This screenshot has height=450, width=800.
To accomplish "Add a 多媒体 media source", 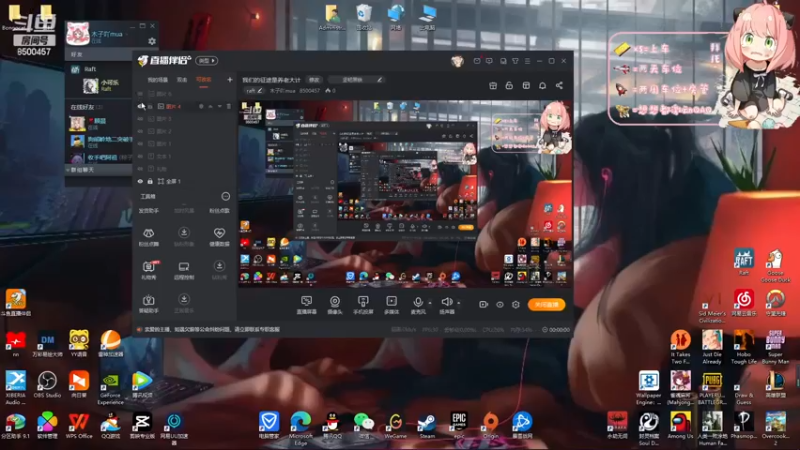I will coord(391,305).
